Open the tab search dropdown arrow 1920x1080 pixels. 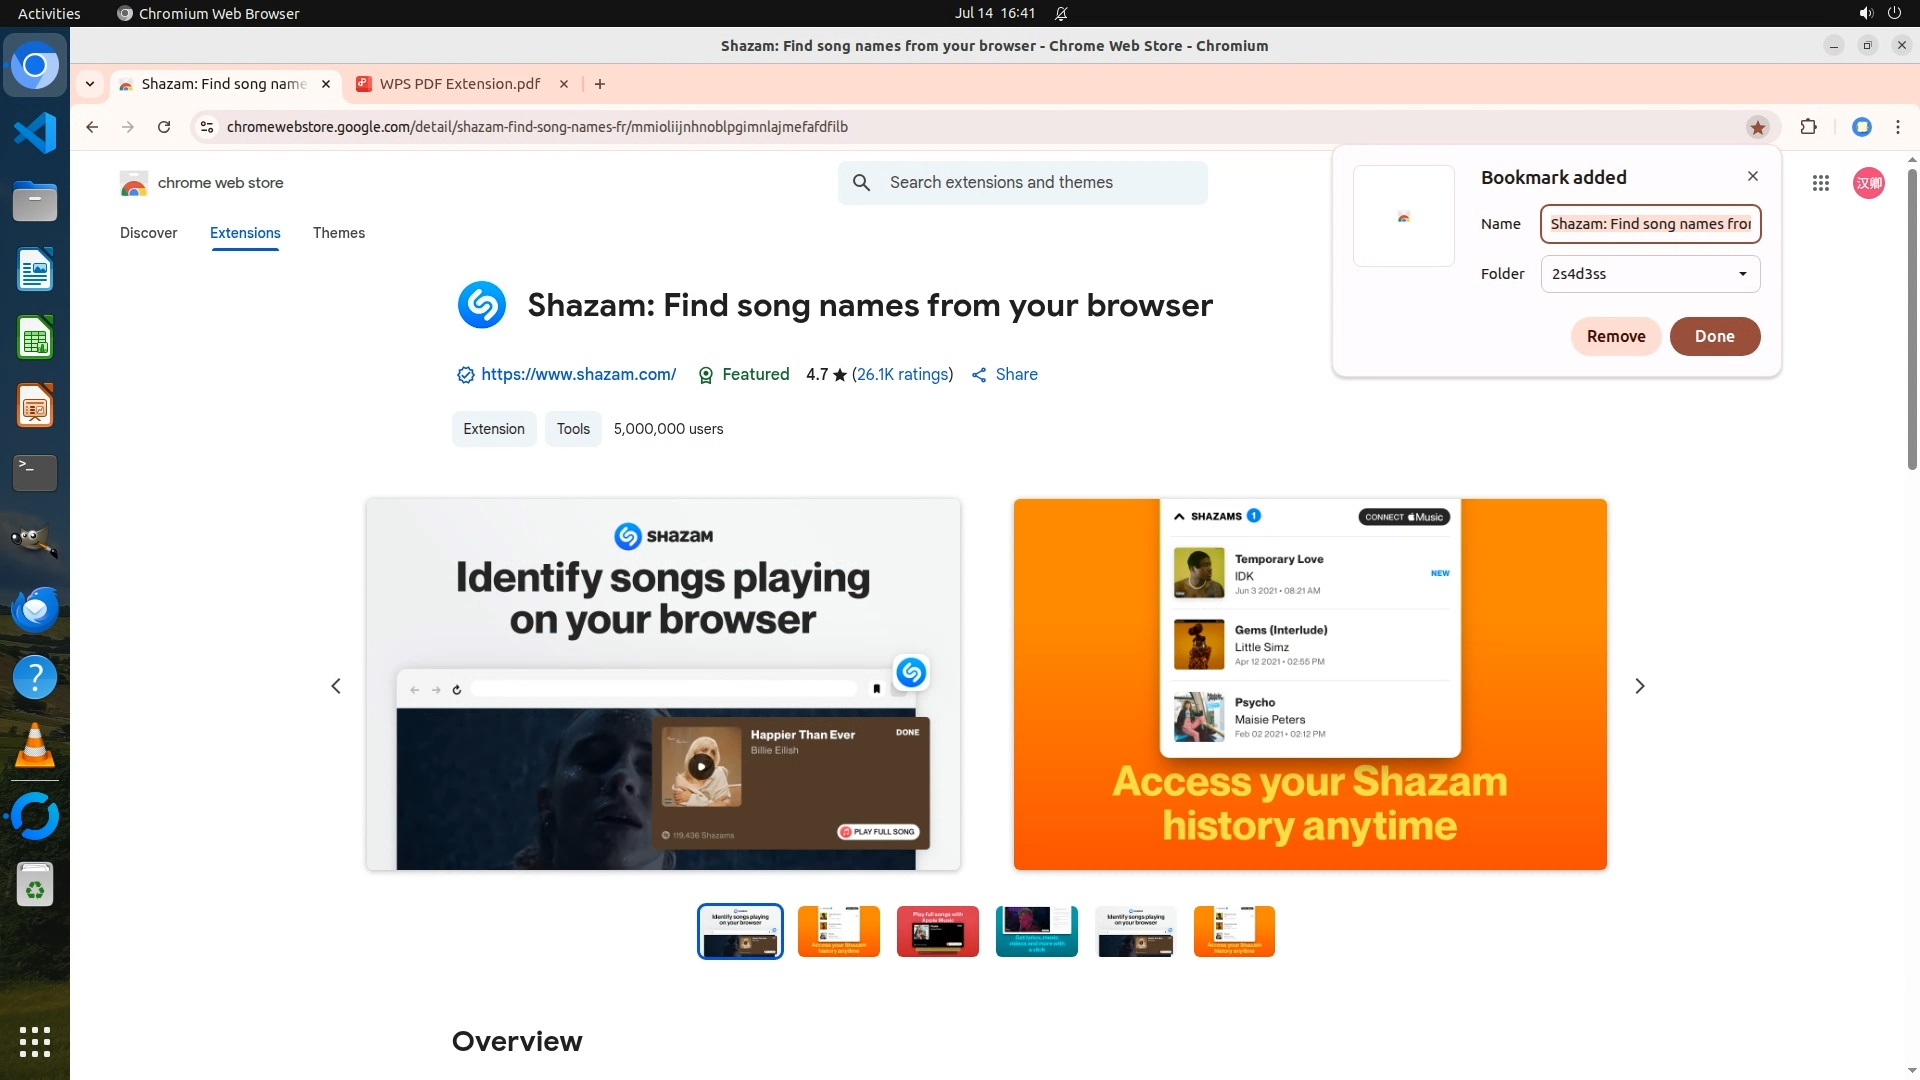click(90, 84)
